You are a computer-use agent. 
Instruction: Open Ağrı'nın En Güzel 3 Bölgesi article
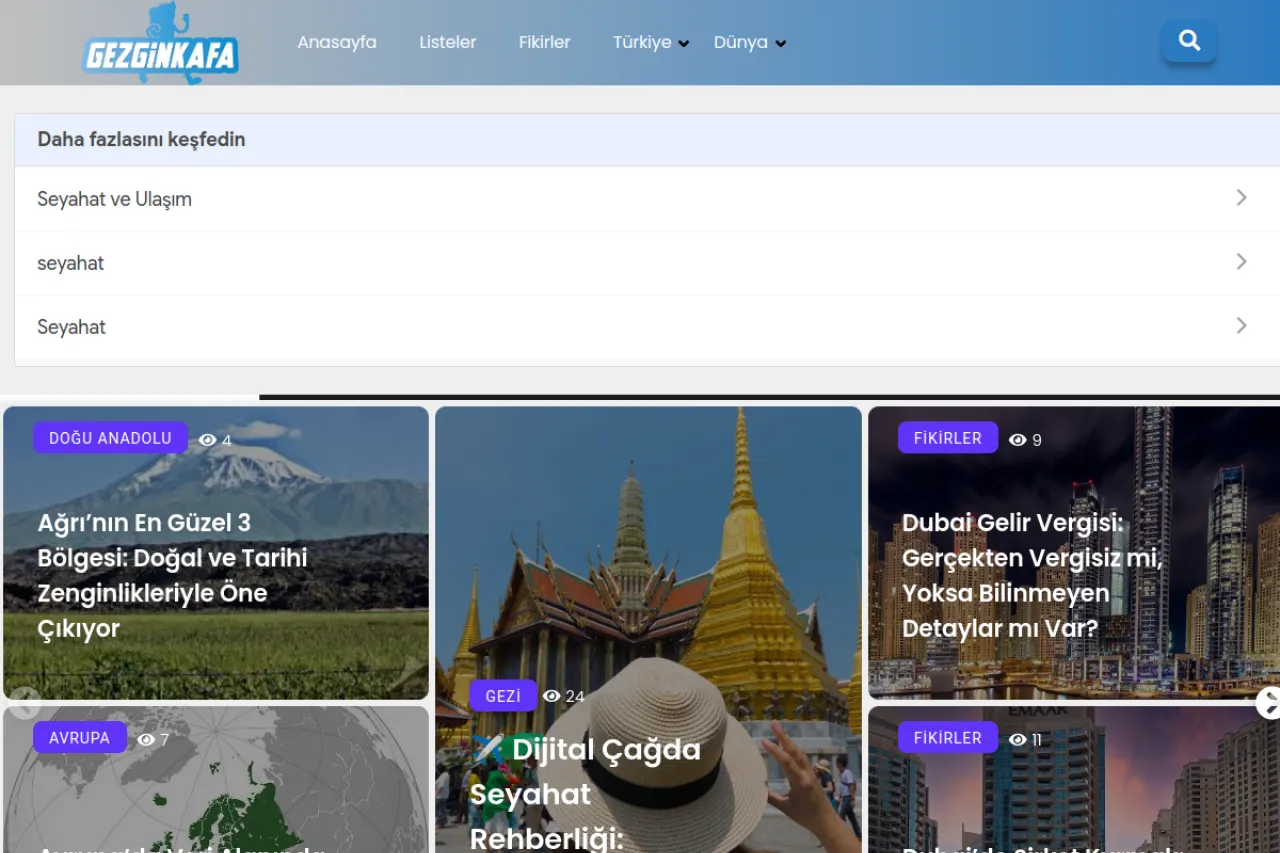click(172, 575)
